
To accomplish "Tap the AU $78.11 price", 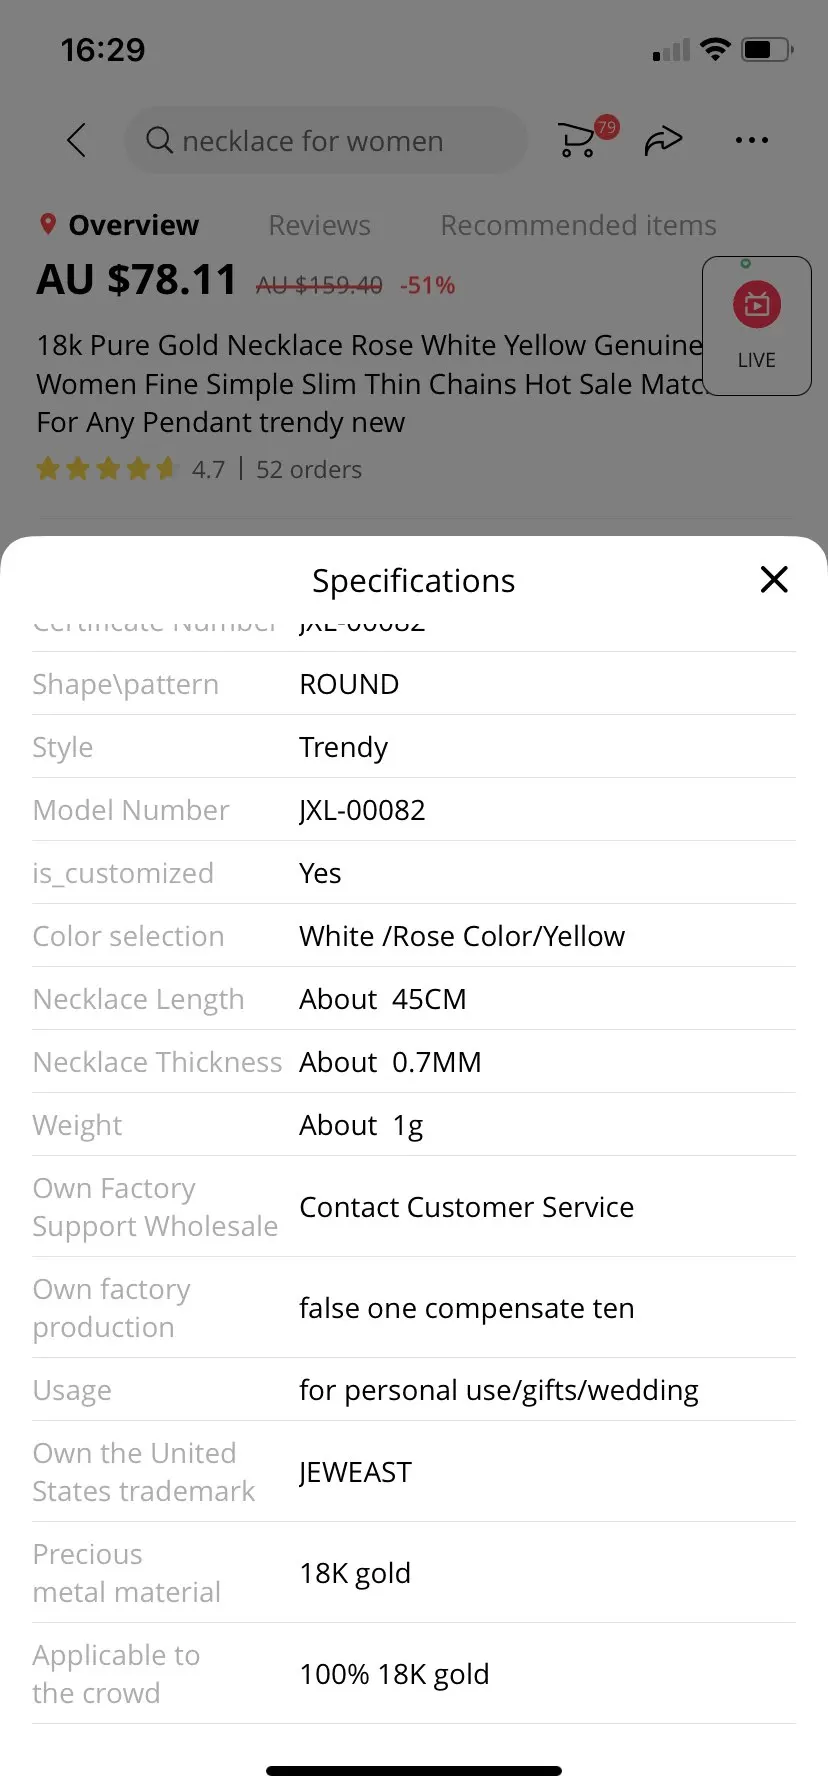I will (x=137, y=280).
